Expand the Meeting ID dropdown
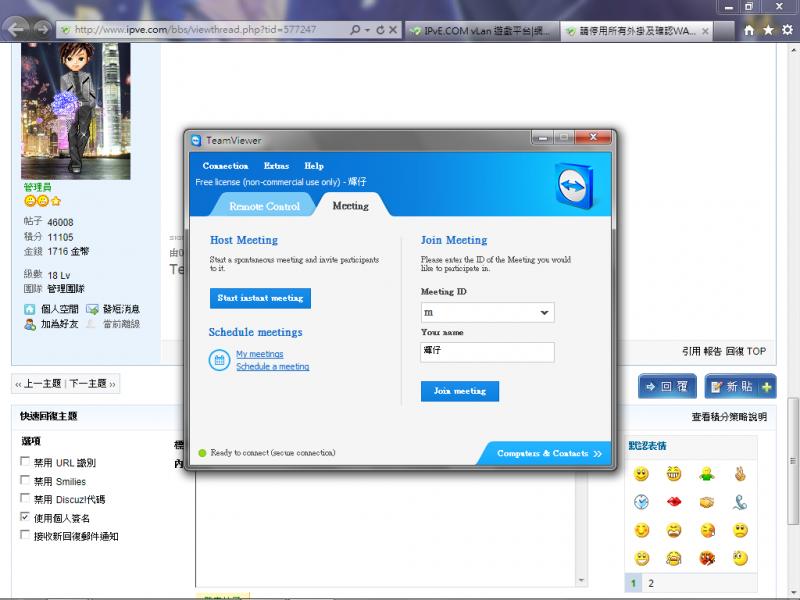This screenshot has height=600, width=800. [x=545, y=312]
